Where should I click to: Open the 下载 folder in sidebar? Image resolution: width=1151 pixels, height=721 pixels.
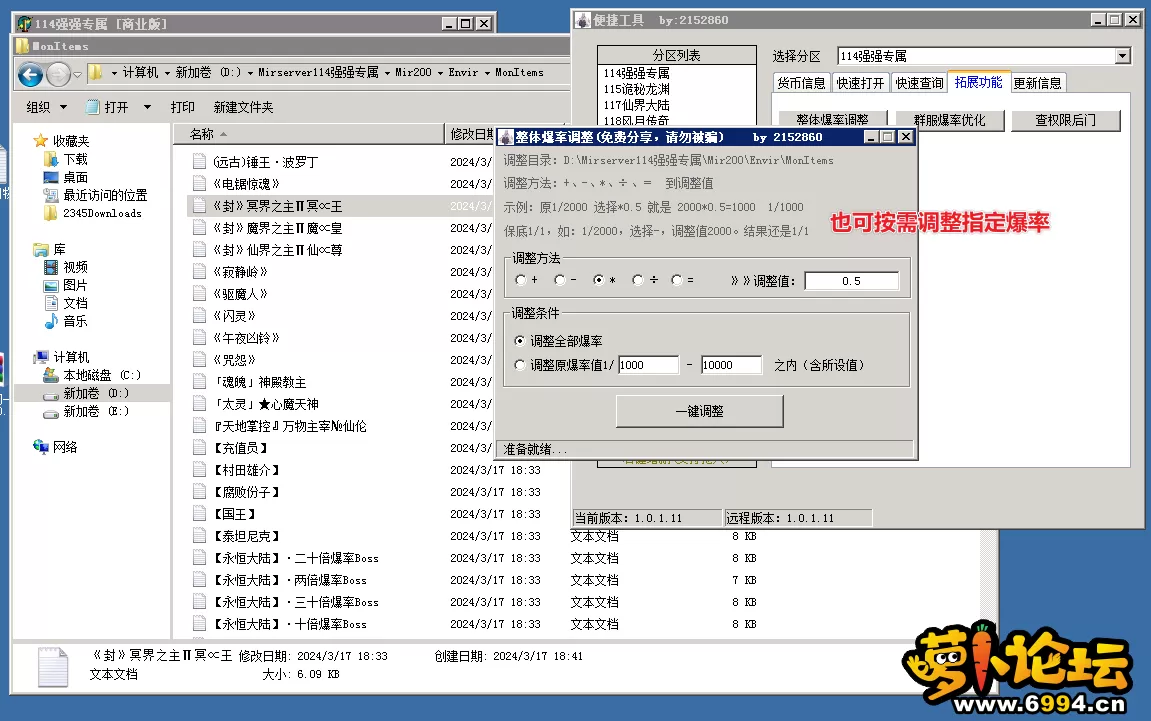click(x=75, y=159)
